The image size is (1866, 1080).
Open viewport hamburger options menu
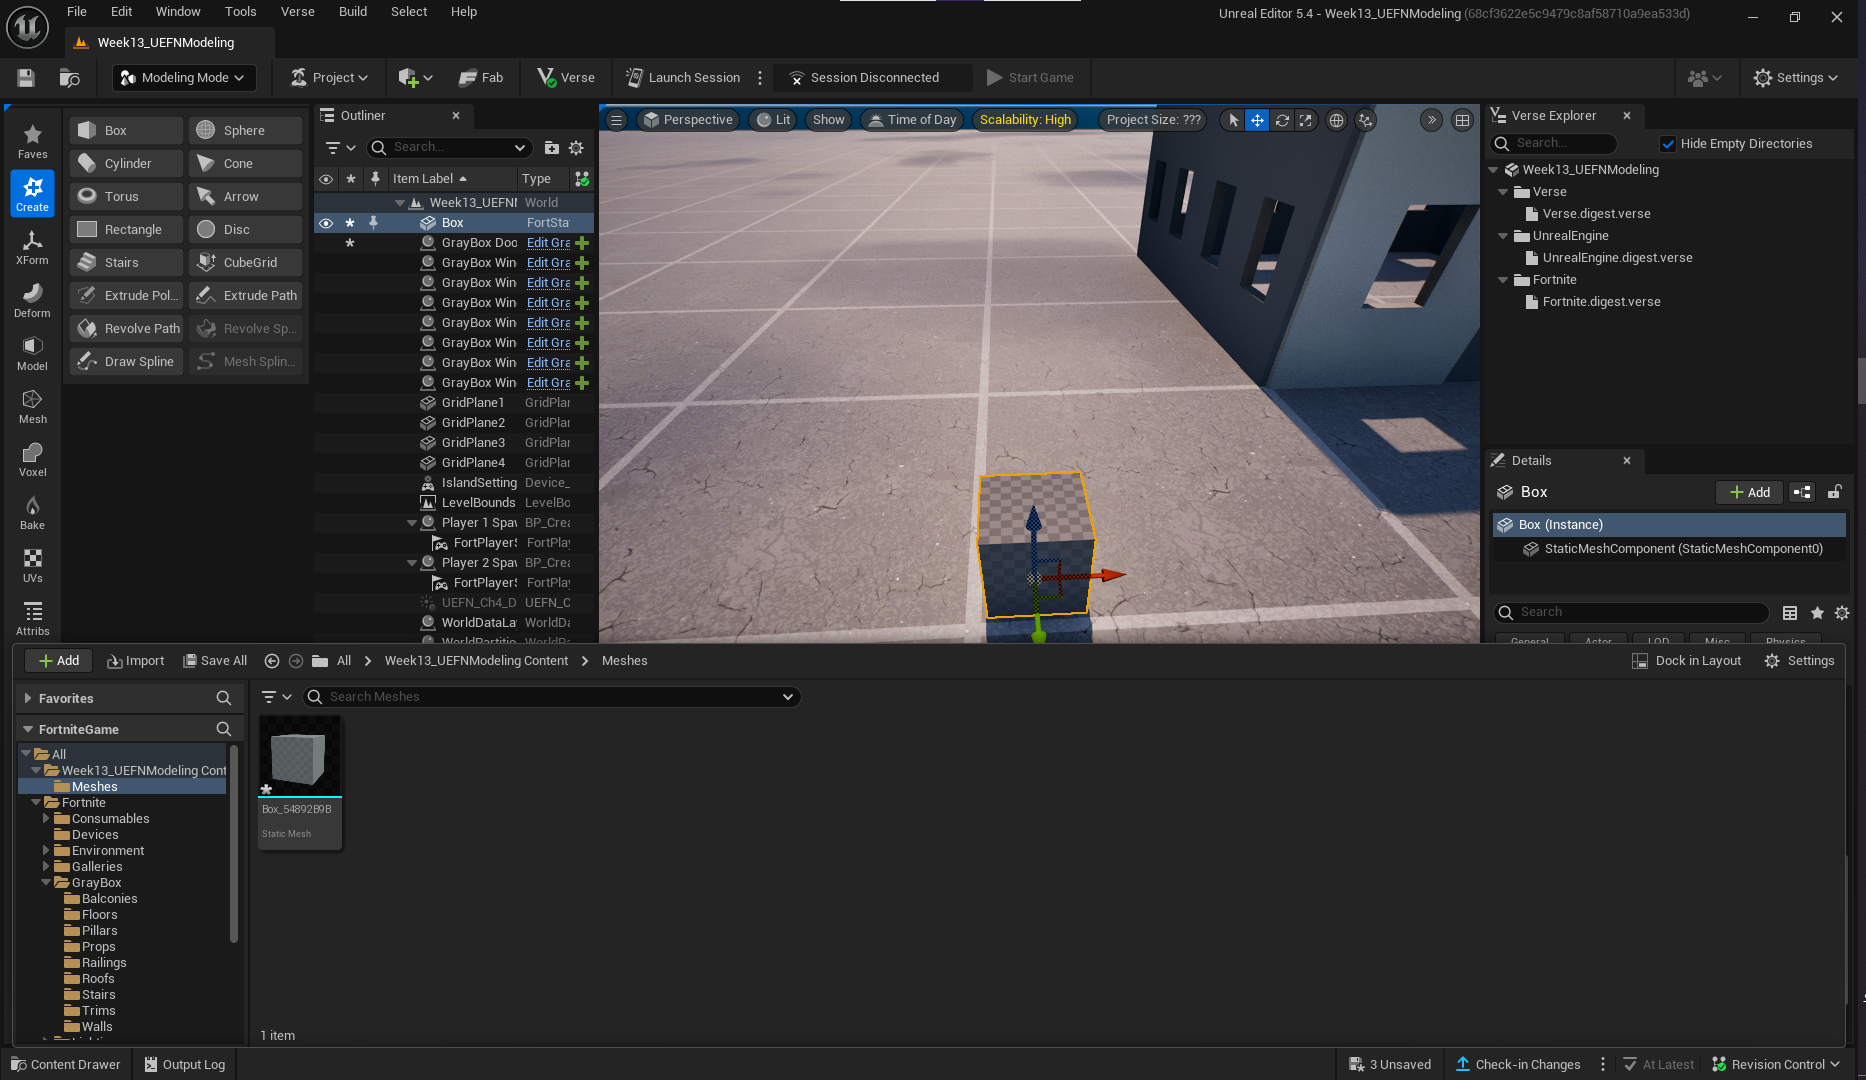[616, 120]
